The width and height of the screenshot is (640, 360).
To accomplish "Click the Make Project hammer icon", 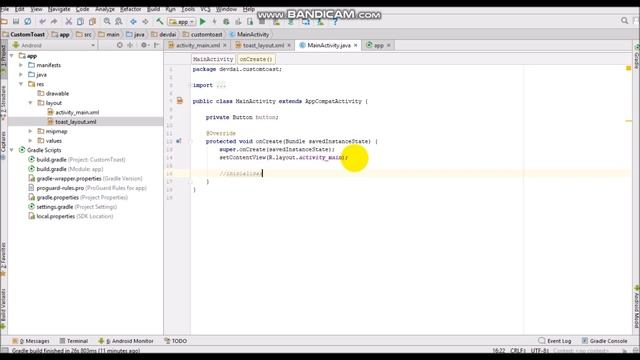I will pos(160,21).
